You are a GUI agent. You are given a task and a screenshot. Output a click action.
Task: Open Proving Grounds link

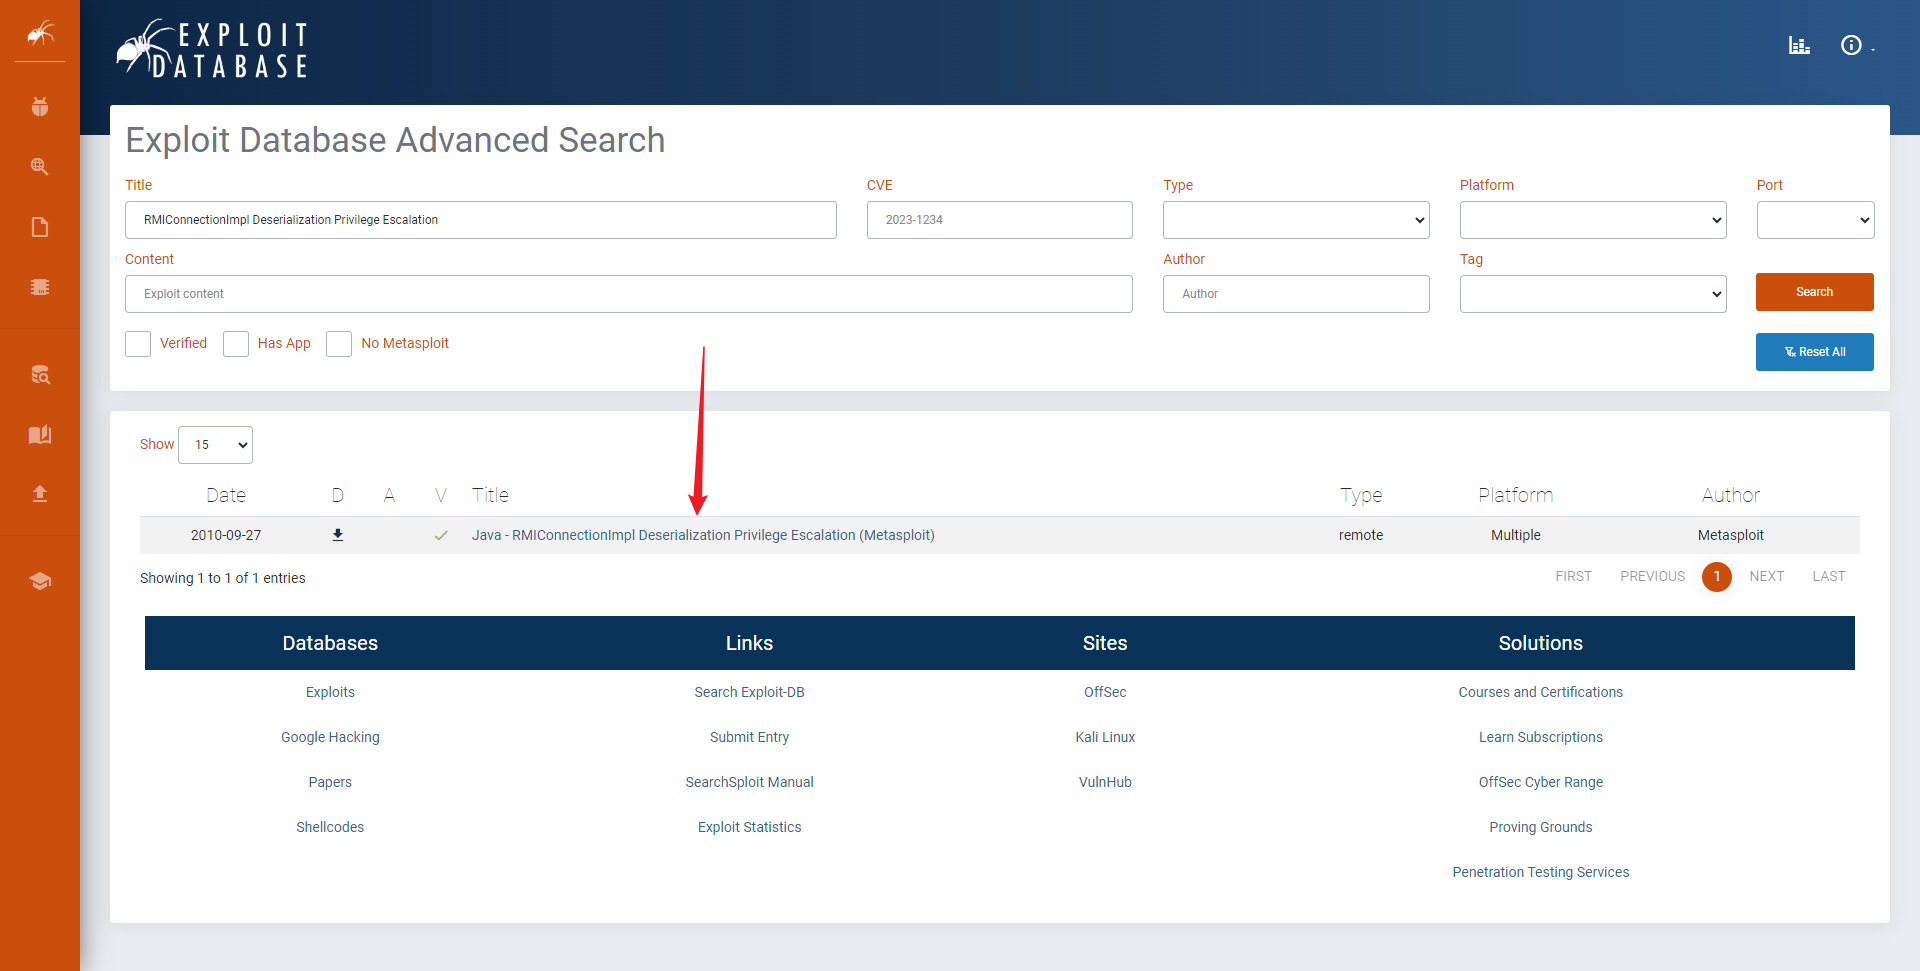[1540, 827]
